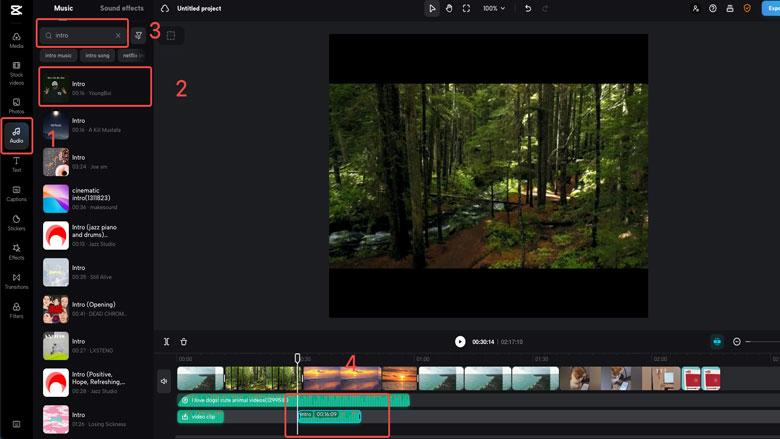Image resolution: width=780 pixels, height=439 pixels.
Task: Open the invite collaborators icon
Action: pos(695,8)
